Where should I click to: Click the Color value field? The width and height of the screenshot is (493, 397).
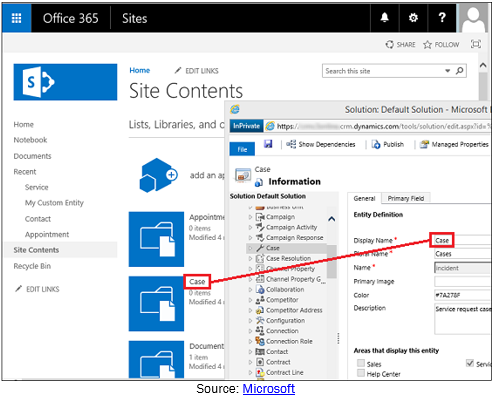pyautogui.click(x=463, y=295)
